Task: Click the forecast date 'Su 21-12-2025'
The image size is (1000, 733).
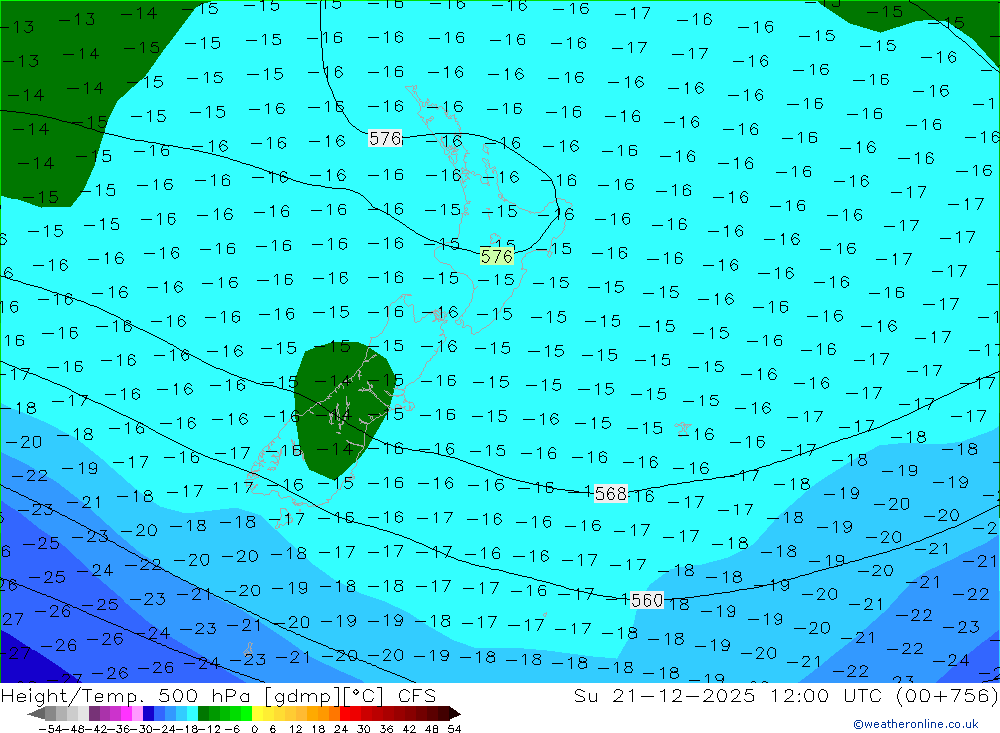Action: click(664, 695)
